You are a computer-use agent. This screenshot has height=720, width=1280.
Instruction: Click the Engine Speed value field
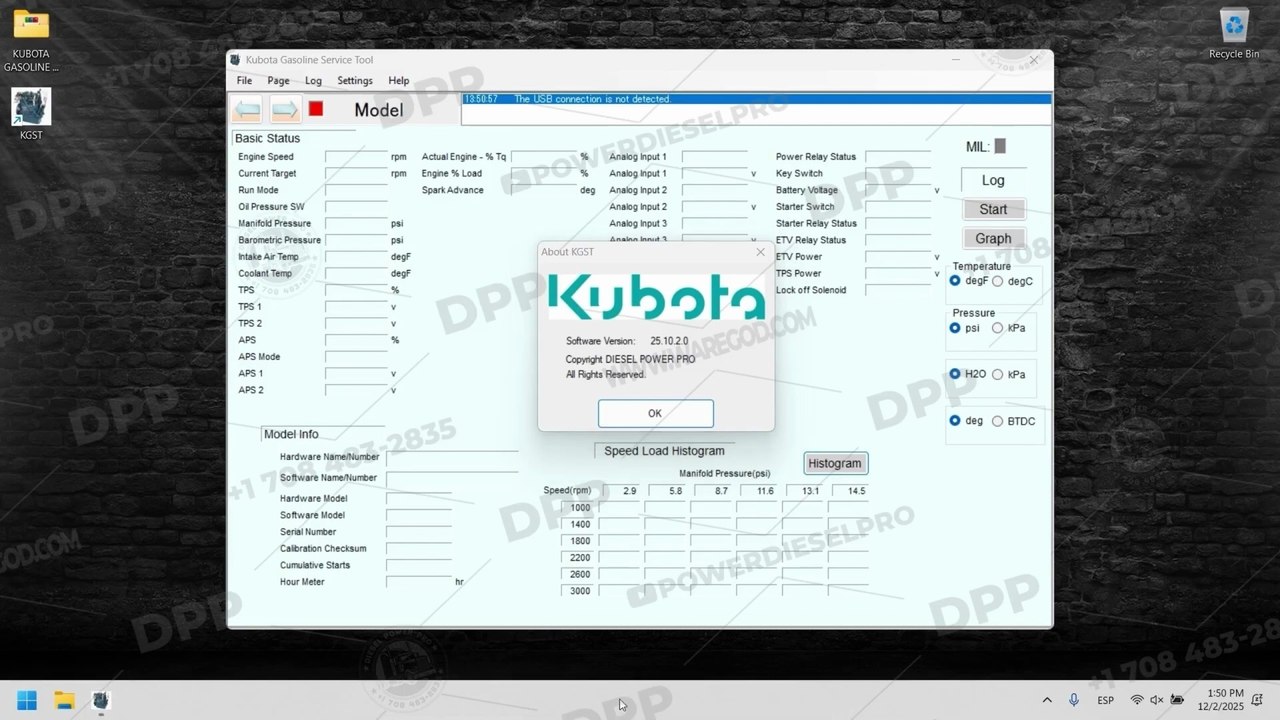tap(355, 157)
